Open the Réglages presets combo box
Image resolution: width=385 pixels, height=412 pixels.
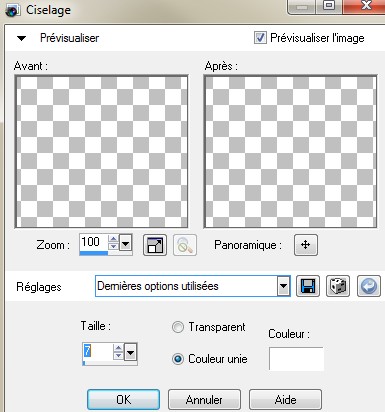pos(193,286)
